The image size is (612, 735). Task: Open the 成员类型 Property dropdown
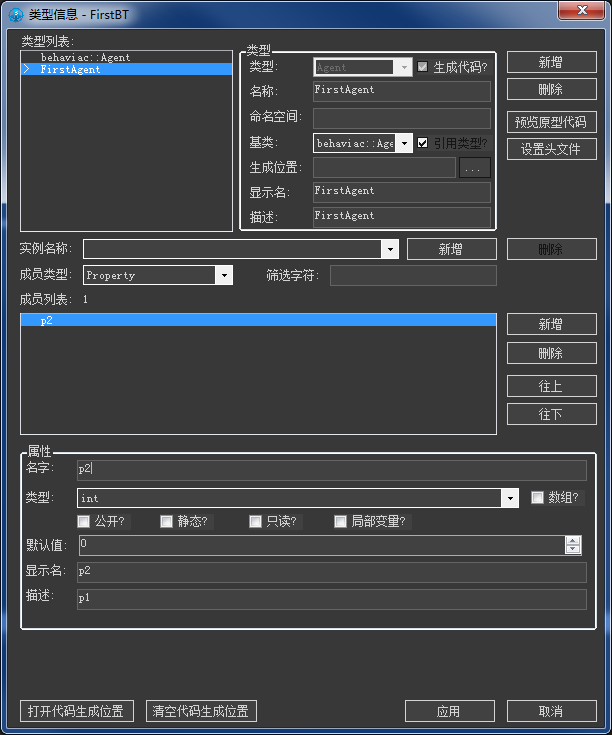pyautogui.click(x=224, y=275)
